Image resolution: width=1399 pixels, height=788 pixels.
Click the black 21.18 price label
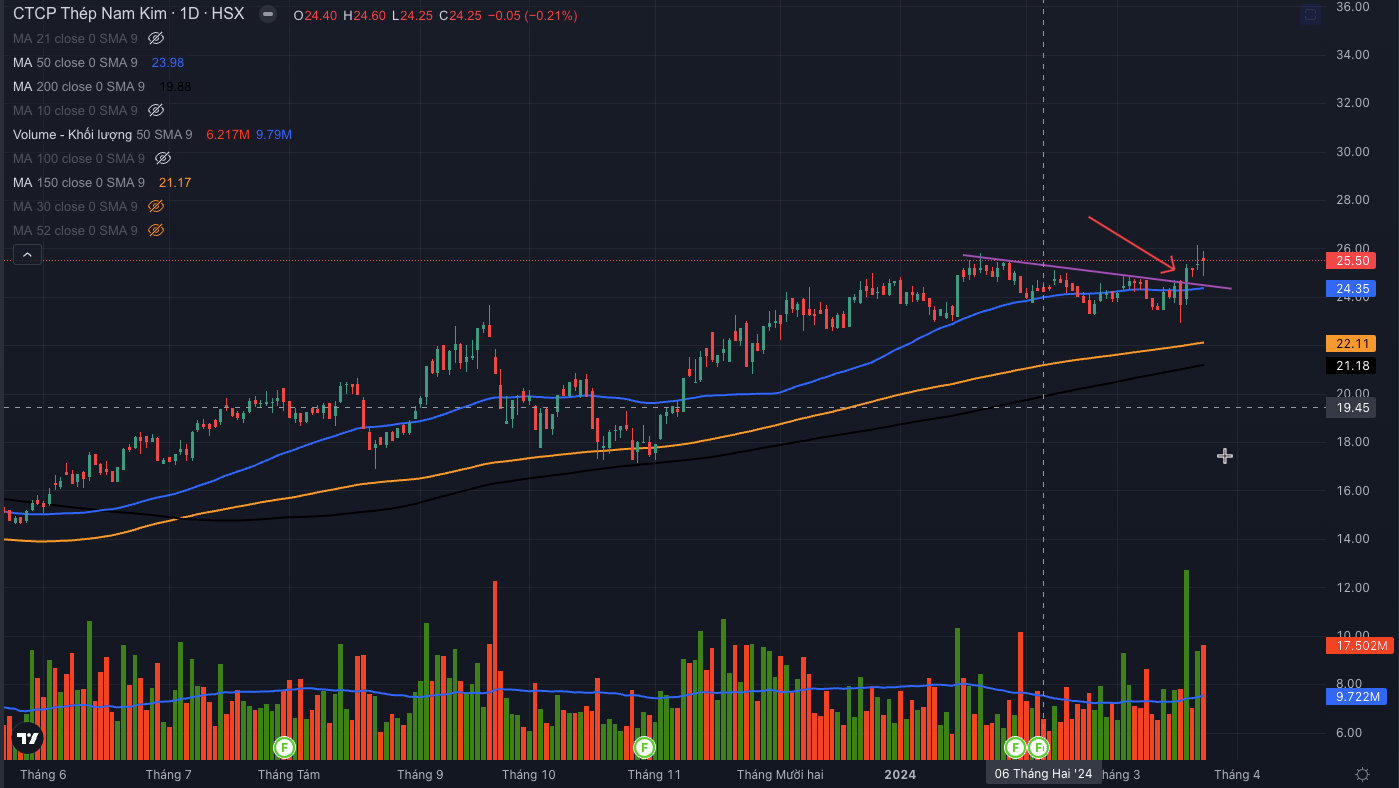(x=1350, y=366)
